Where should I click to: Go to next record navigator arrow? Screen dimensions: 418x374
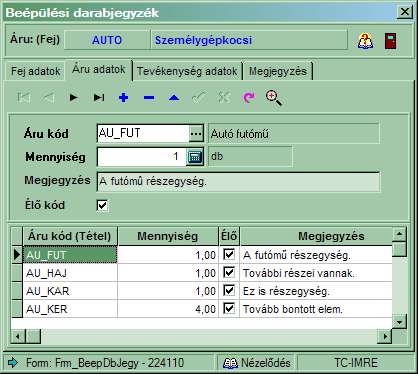tap(73, 98)
